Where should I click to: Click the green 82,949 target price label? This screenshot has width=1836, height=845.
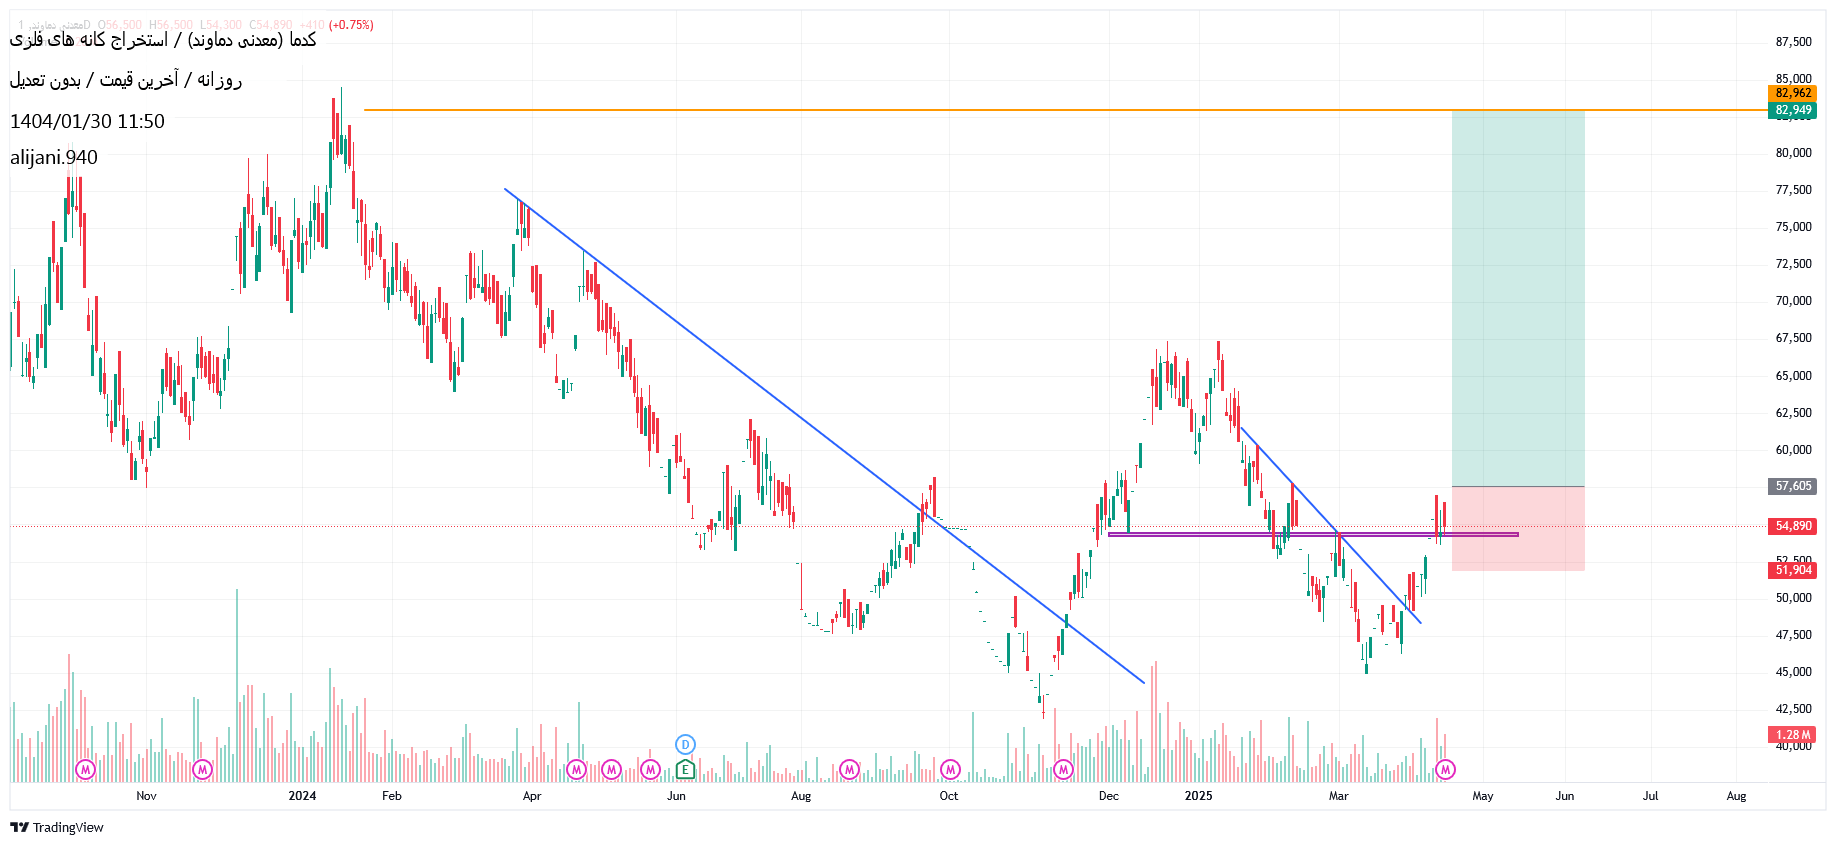tap(1793, 110)
